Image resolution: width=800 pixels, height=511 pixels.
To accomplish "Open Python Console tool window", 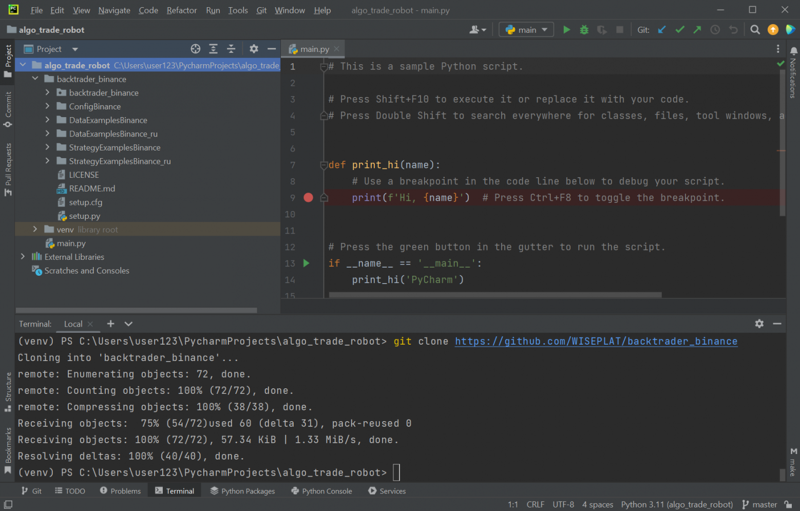I will 321,491.
